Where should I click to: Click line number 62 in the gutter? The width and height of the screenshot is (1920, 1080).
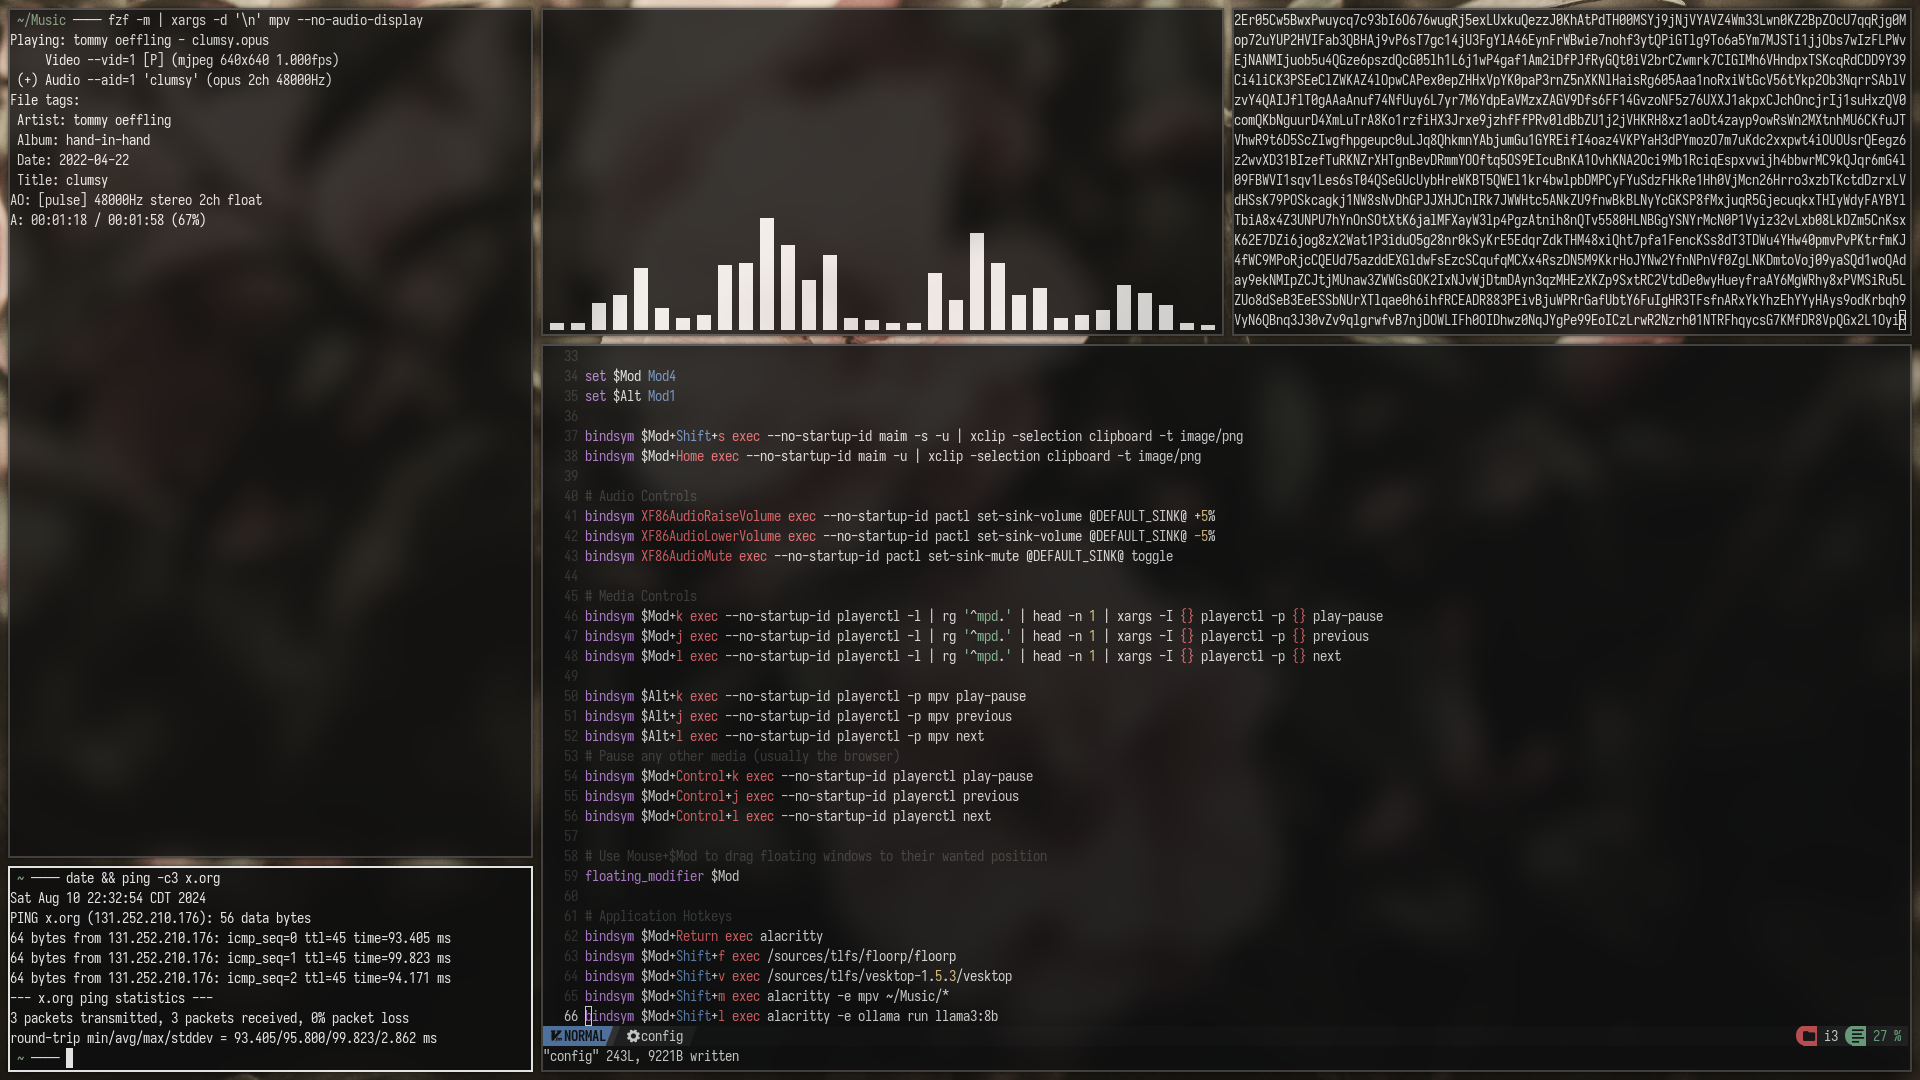(571, 936)
